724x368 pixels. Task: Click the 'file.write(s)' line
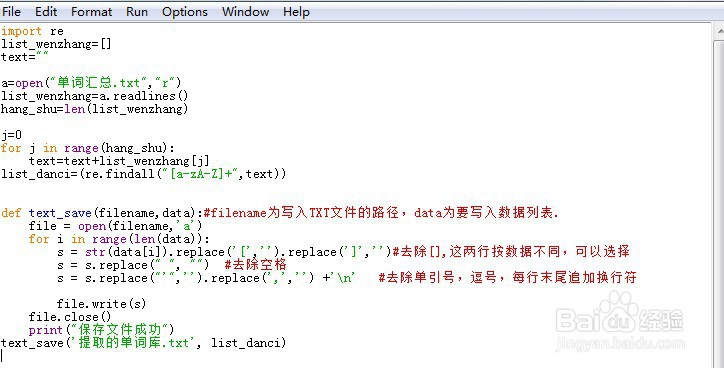coord(101,303)
